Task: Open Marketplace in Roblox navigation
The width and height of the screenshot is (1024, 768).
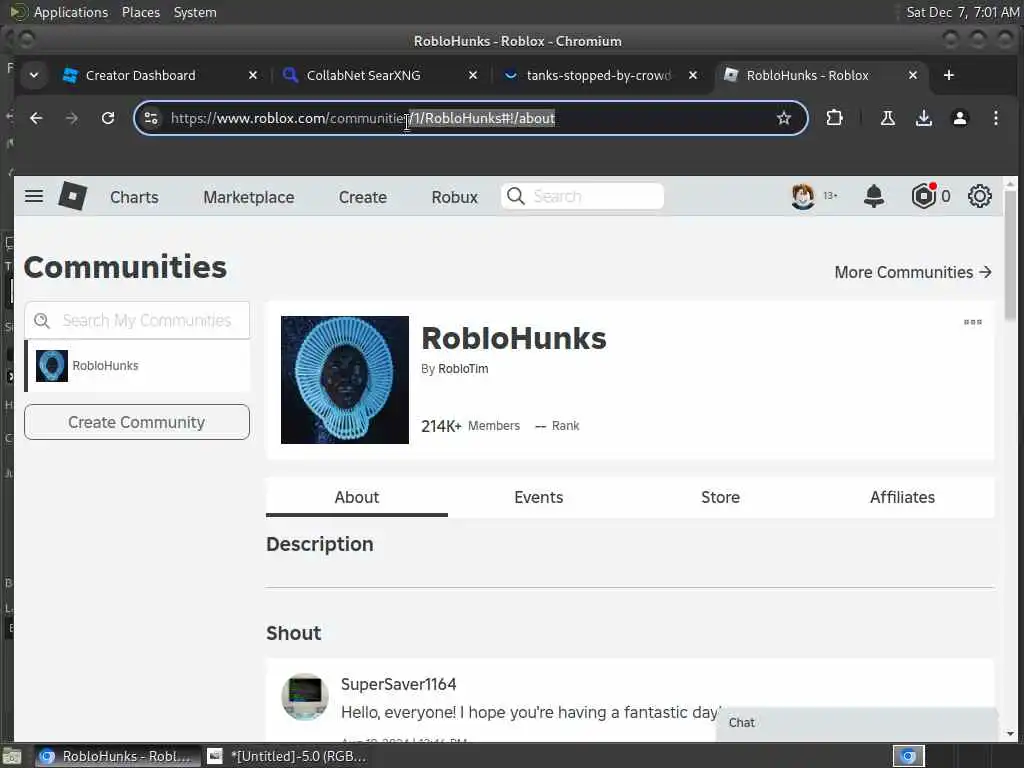Action: pyautogui.click(x=249, y=197)
